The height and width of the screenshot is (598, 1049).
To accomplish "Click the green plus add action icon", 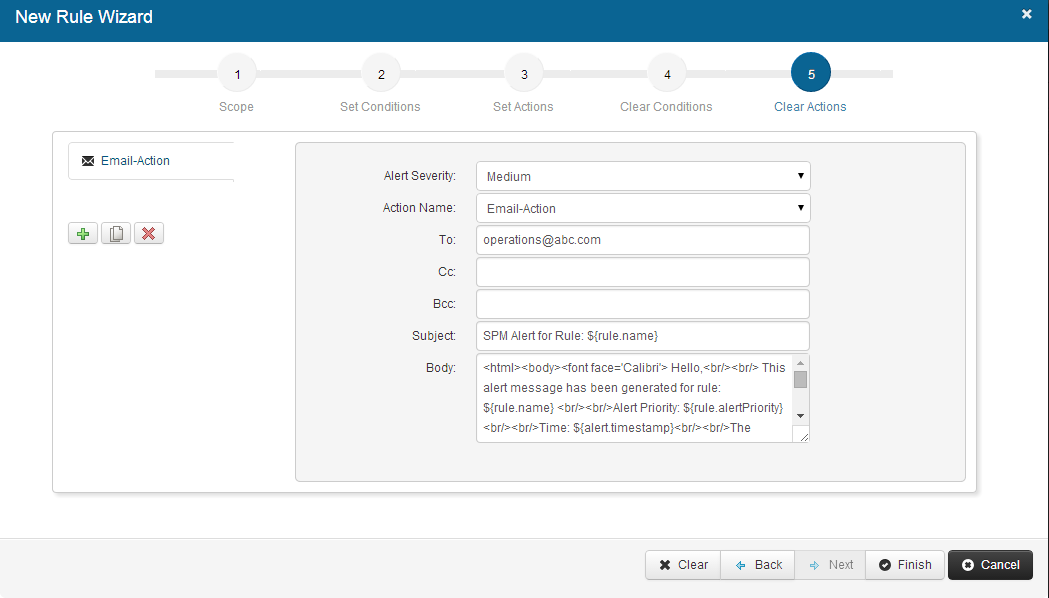I will (x=83, y=234).
